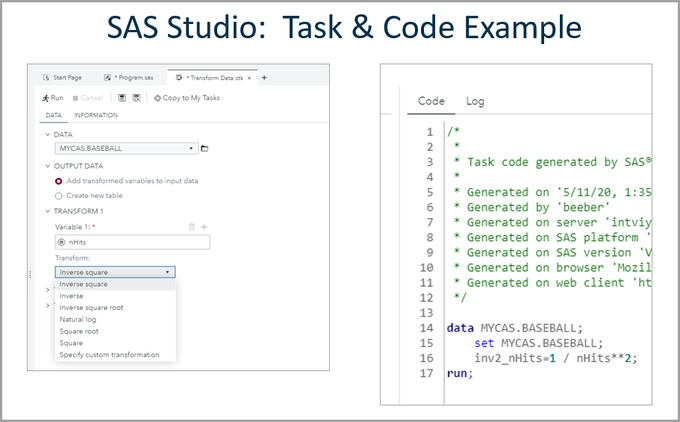This screenshot has height=422, width=680.
Task: Select the Create new table option
Action: pyautogui.click(x=59, y=196)
